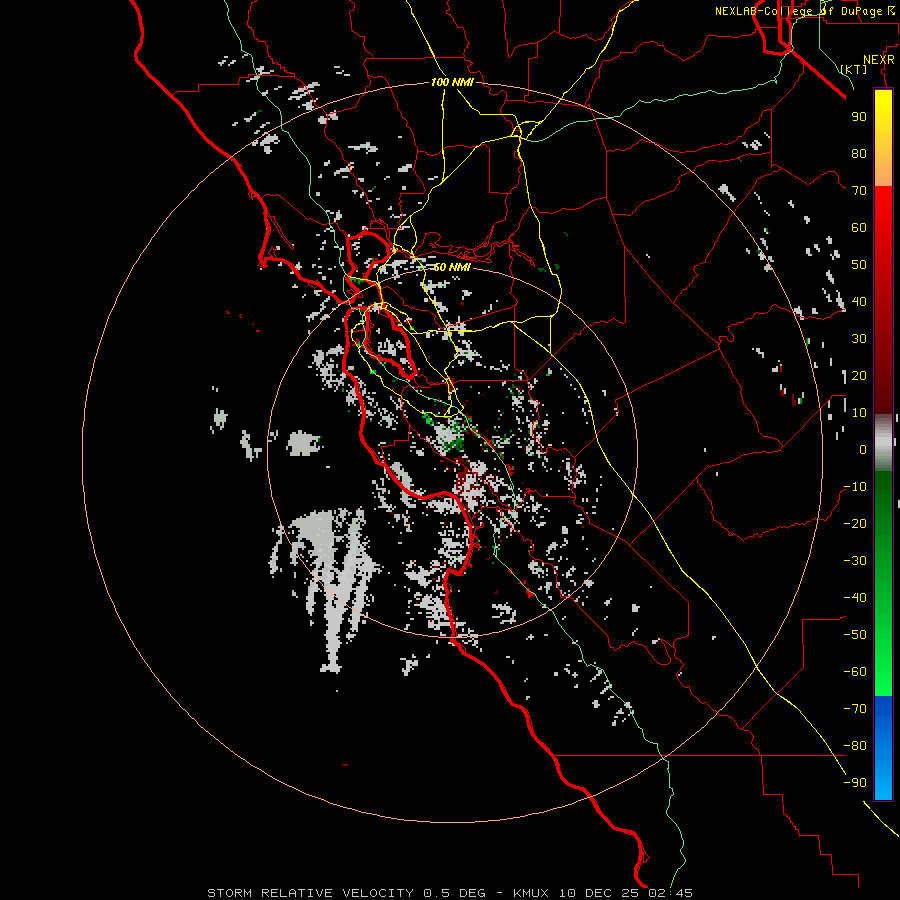Select the 20 value on velocity scale
The image size is (900, 900).
coord(859,375)
